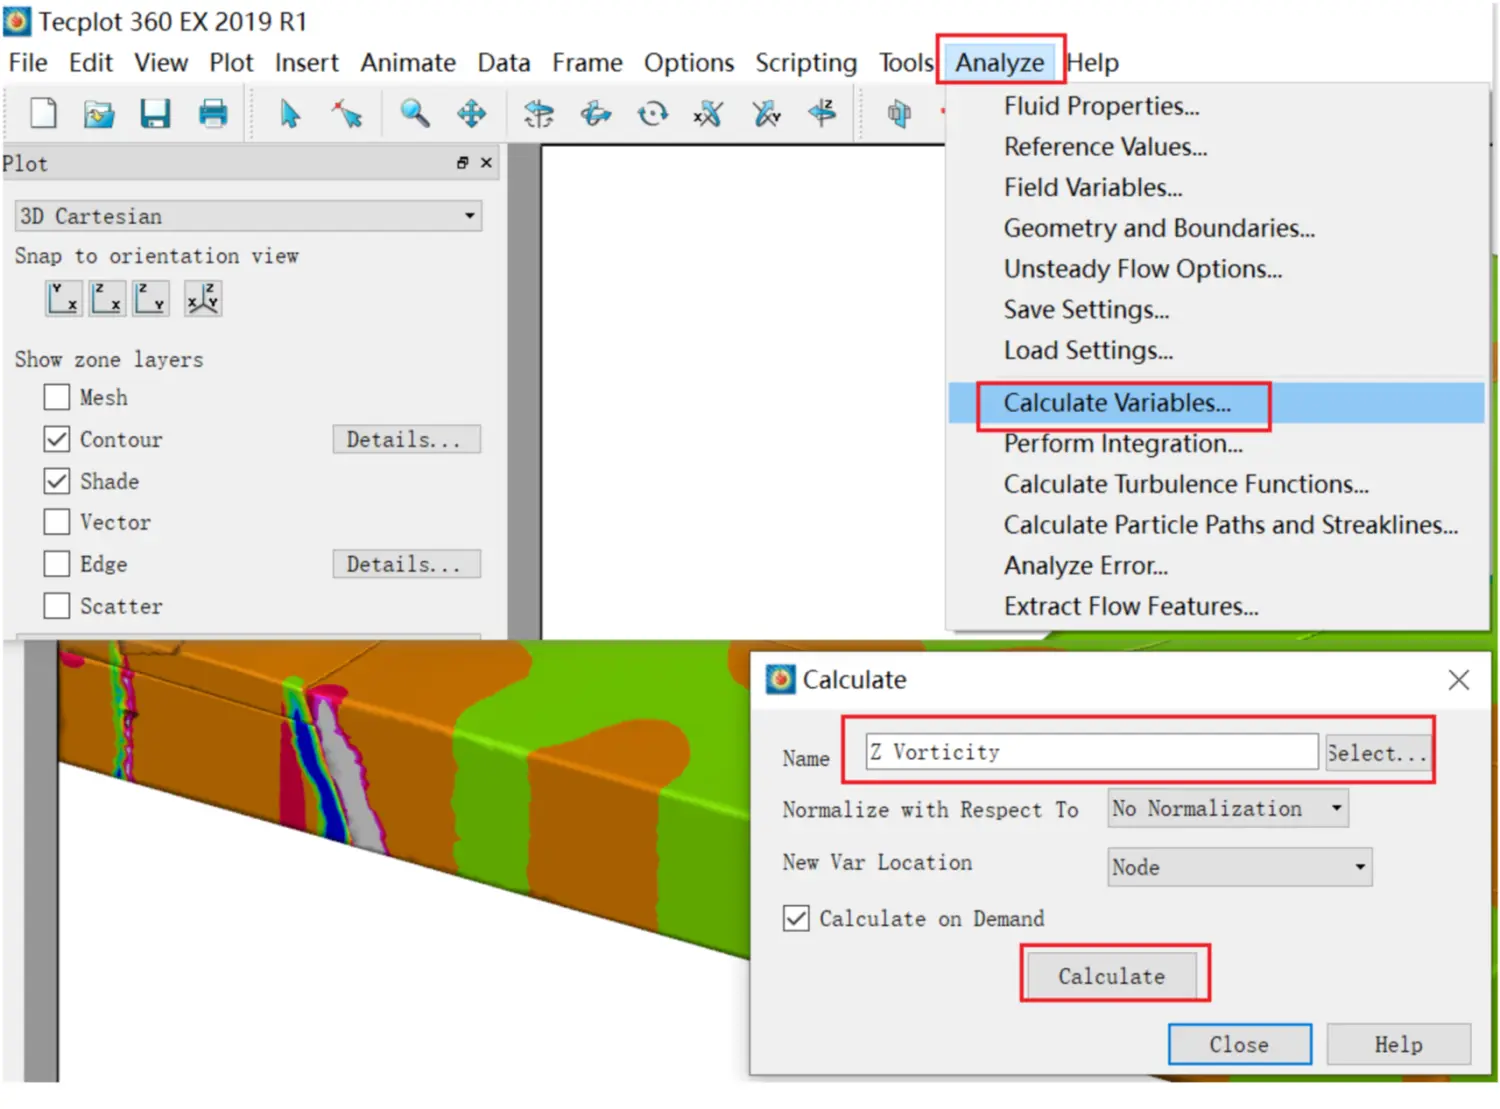Activate the twist rotate tool
The image size is (1500, 1109).
pyautogui.click(x=653, y=113)
